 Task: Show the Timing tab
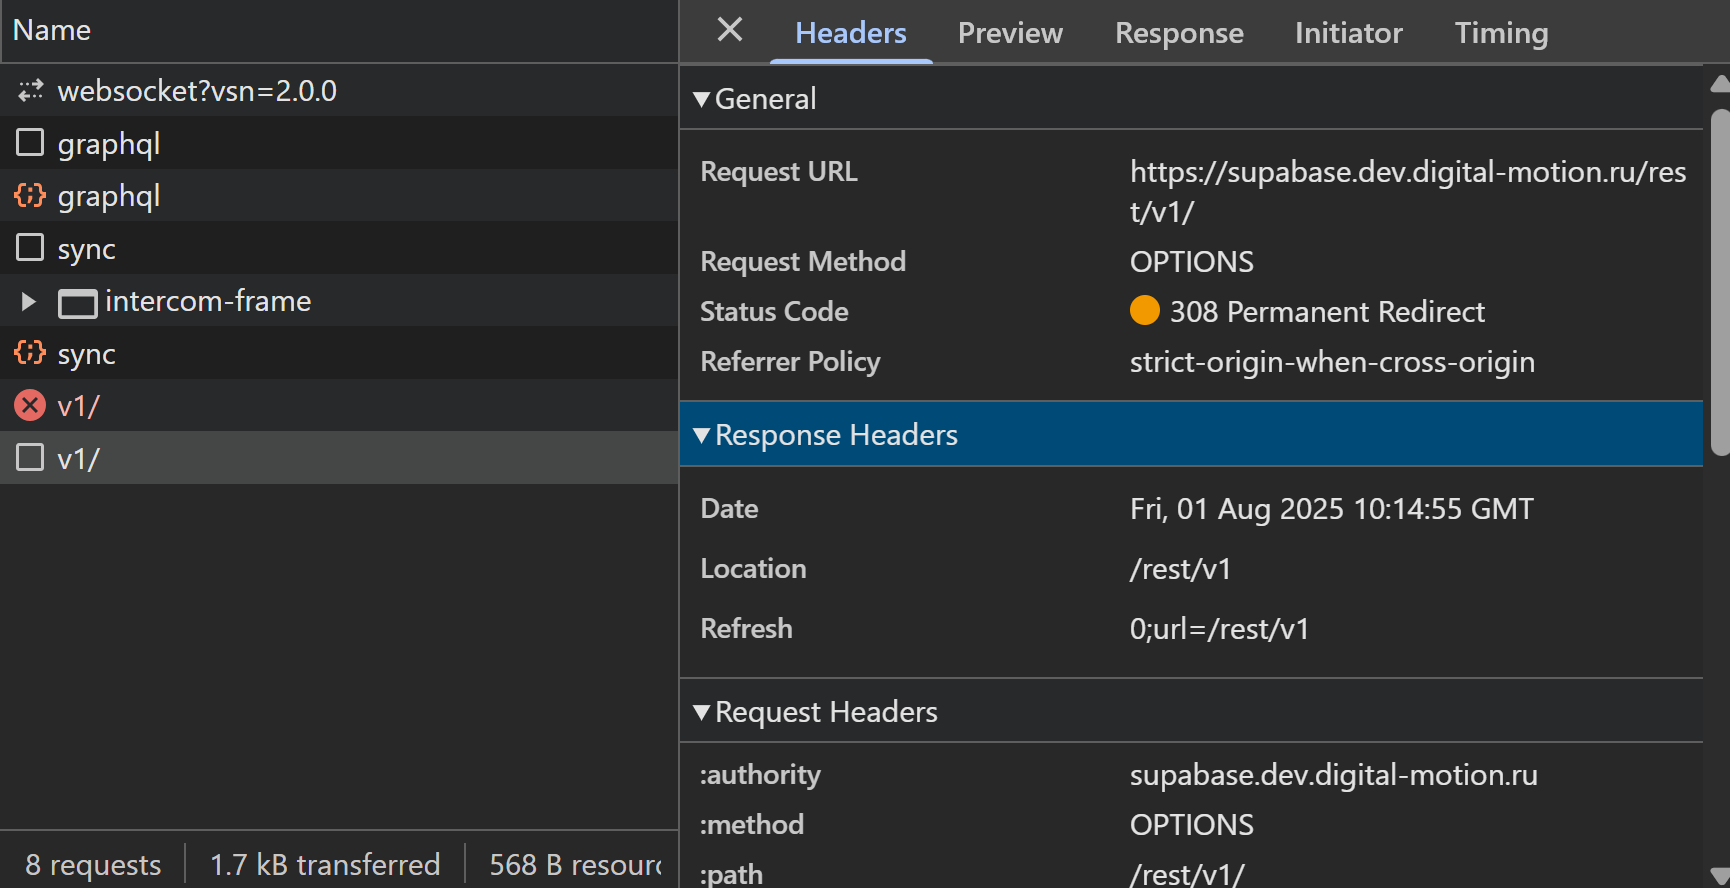pos(1501,33)
